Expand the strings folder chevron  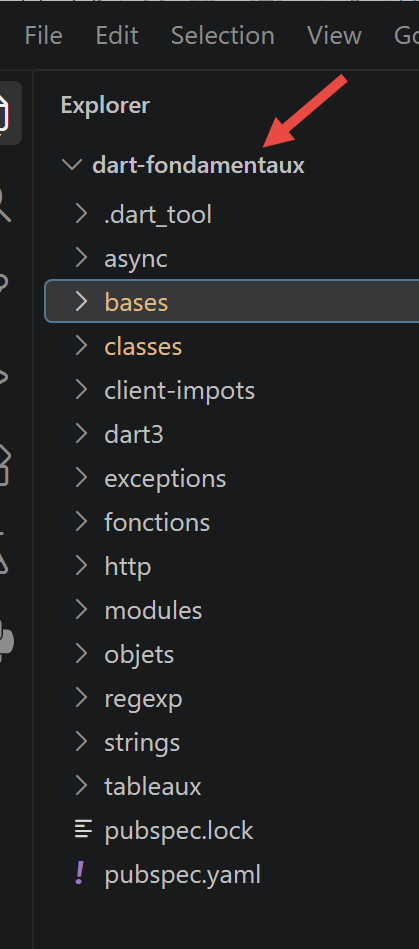(x=81, y=742)
